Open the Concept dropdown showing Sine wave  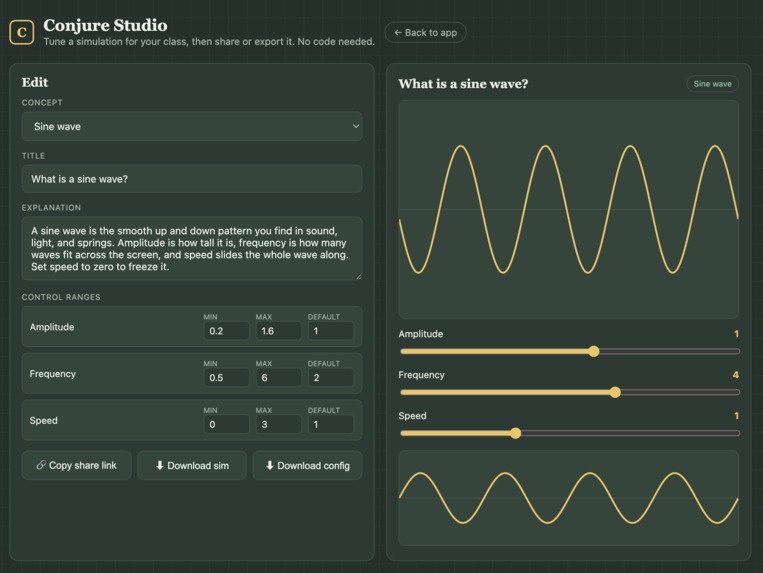coord(192,126)
